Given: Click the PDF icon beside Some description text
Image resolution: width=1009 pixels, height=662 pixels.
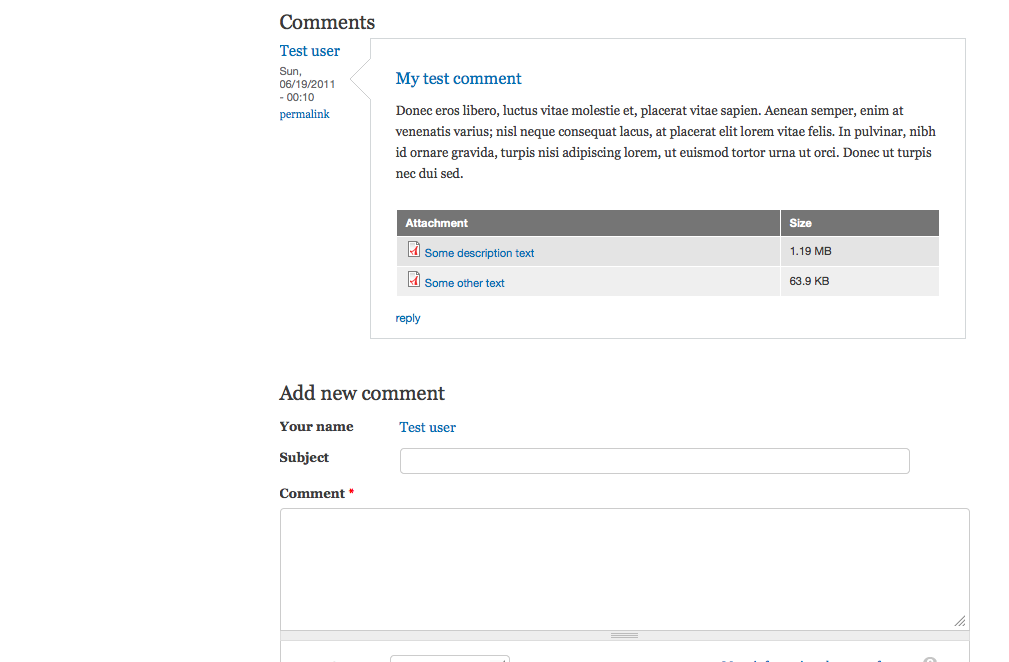Looking at the screenshot, I should click(x=413, y=250).
